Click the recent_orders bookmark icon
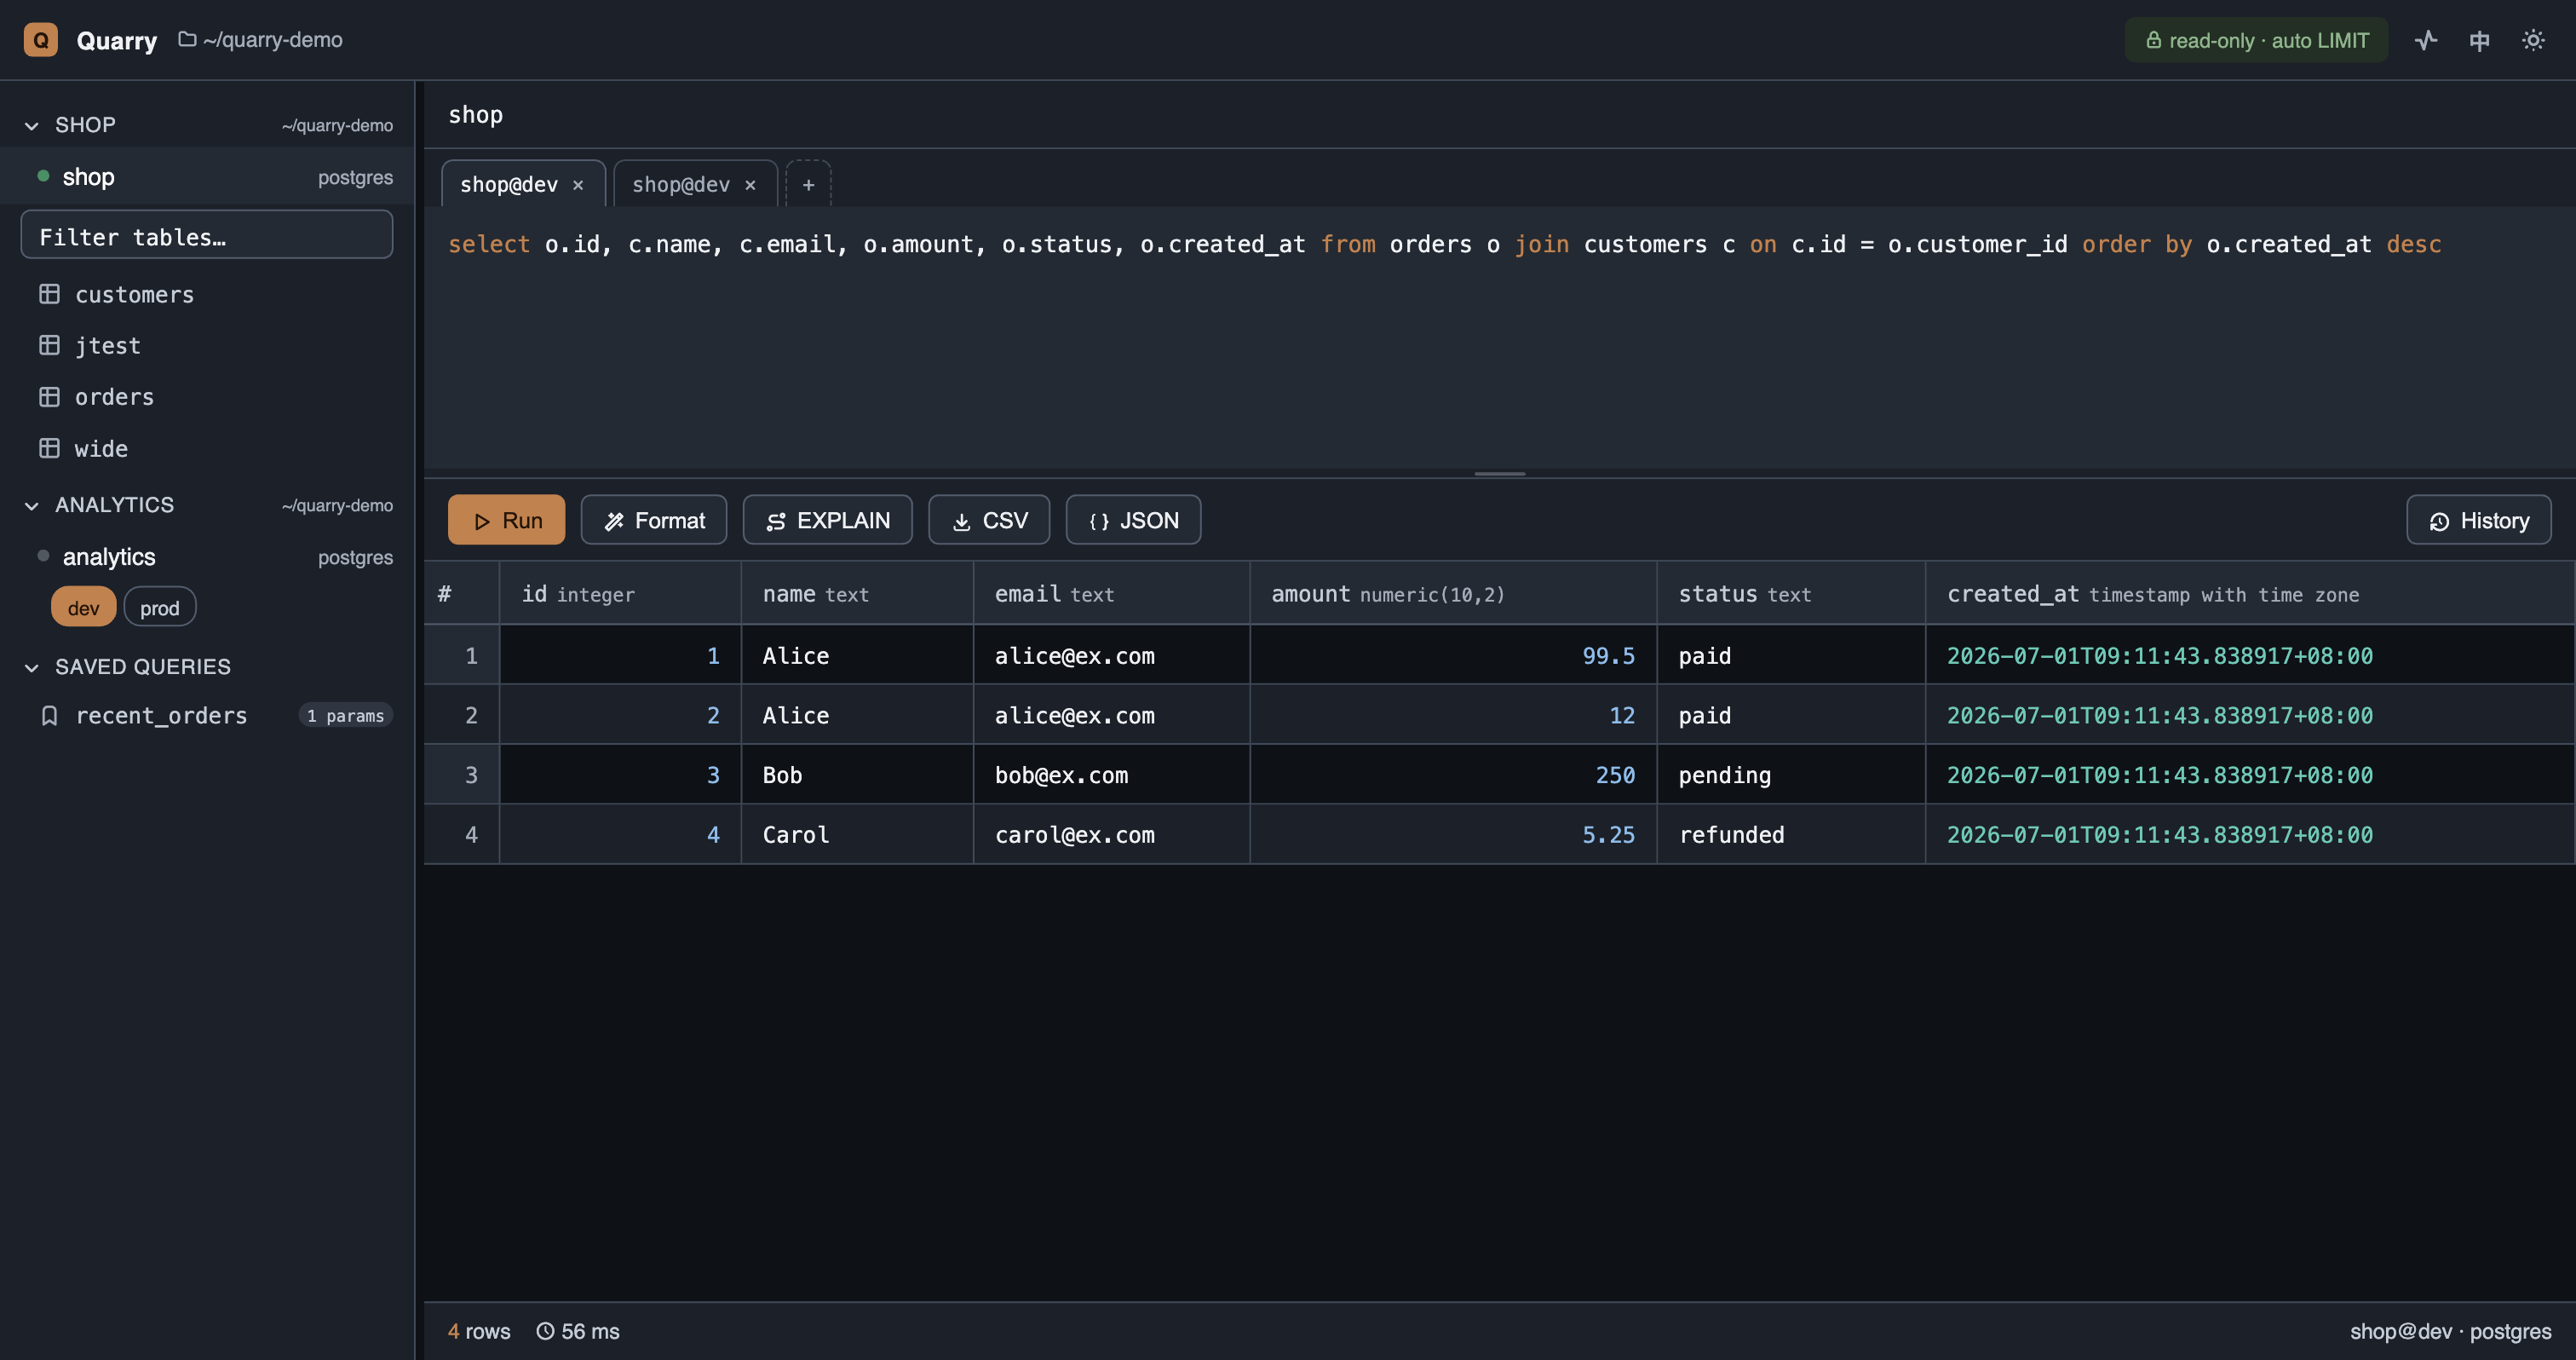Screen dimensions: 2576x1360 49,716
